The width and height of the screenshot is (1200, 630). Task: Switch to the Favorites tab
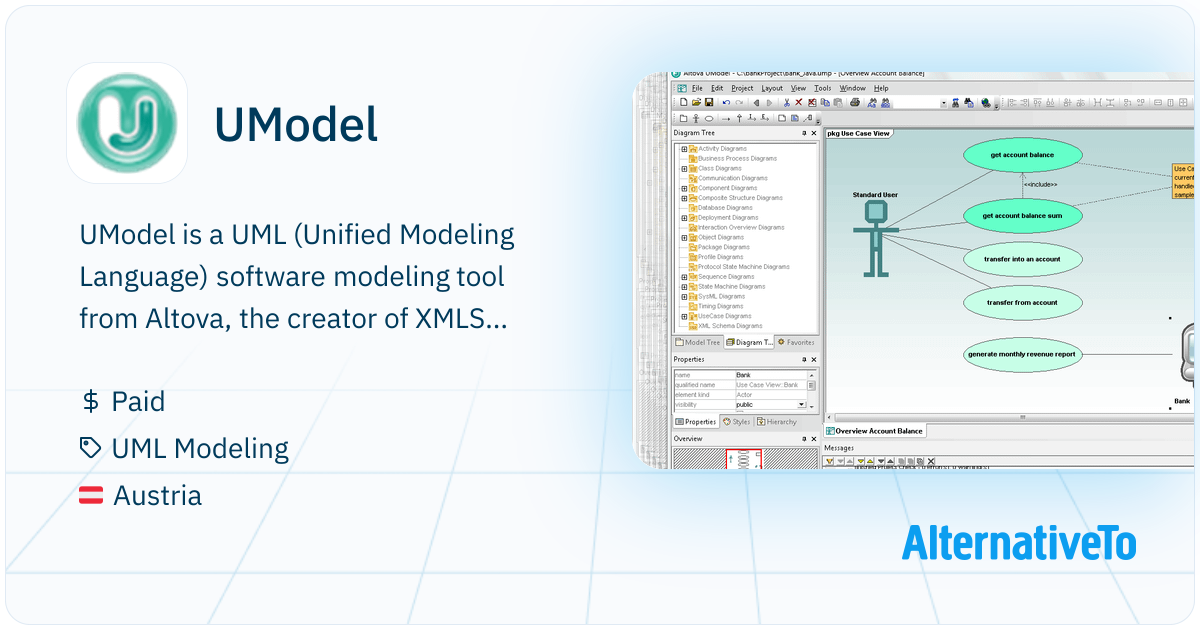pos(796,342)
